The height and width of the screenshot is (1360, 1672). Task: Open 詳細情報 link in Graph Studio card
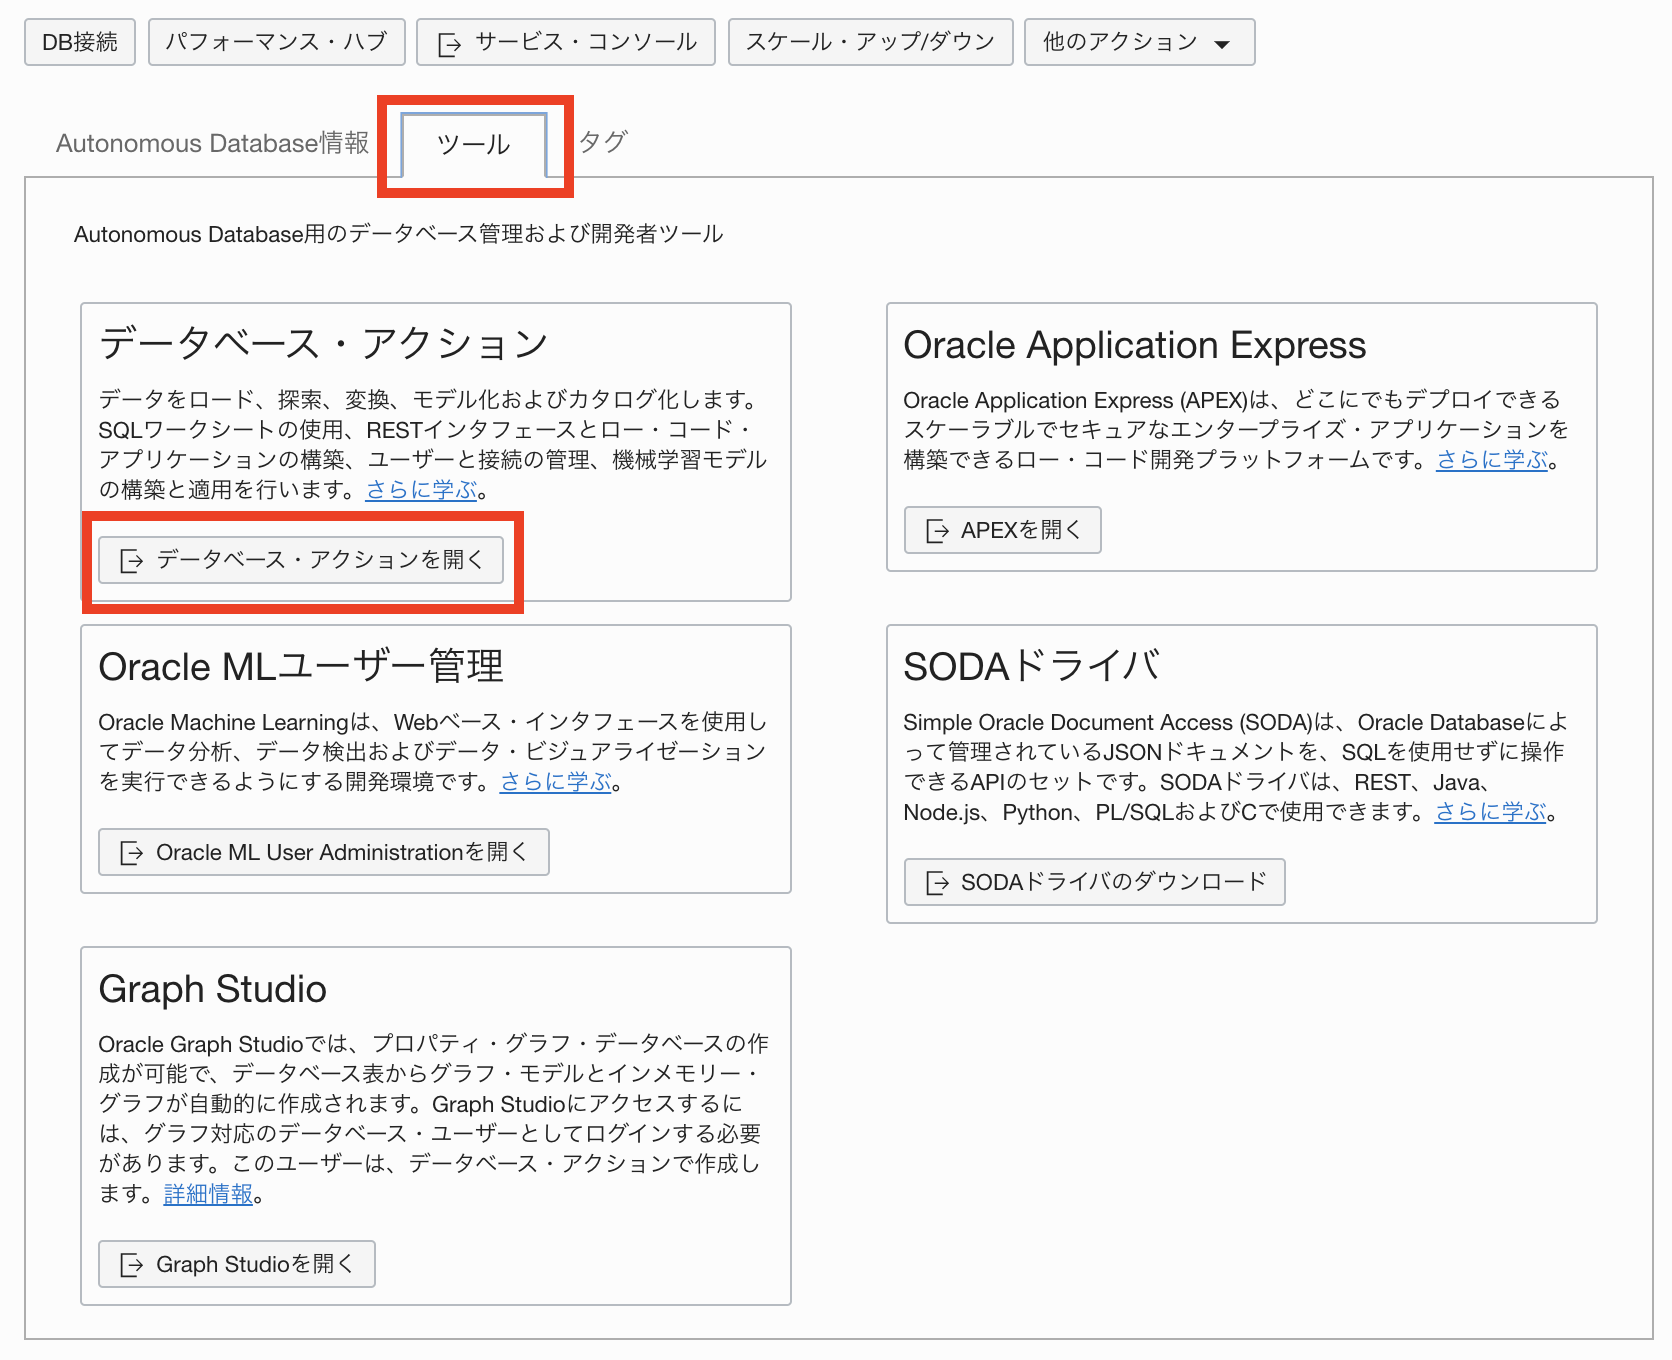[208, 1195]
